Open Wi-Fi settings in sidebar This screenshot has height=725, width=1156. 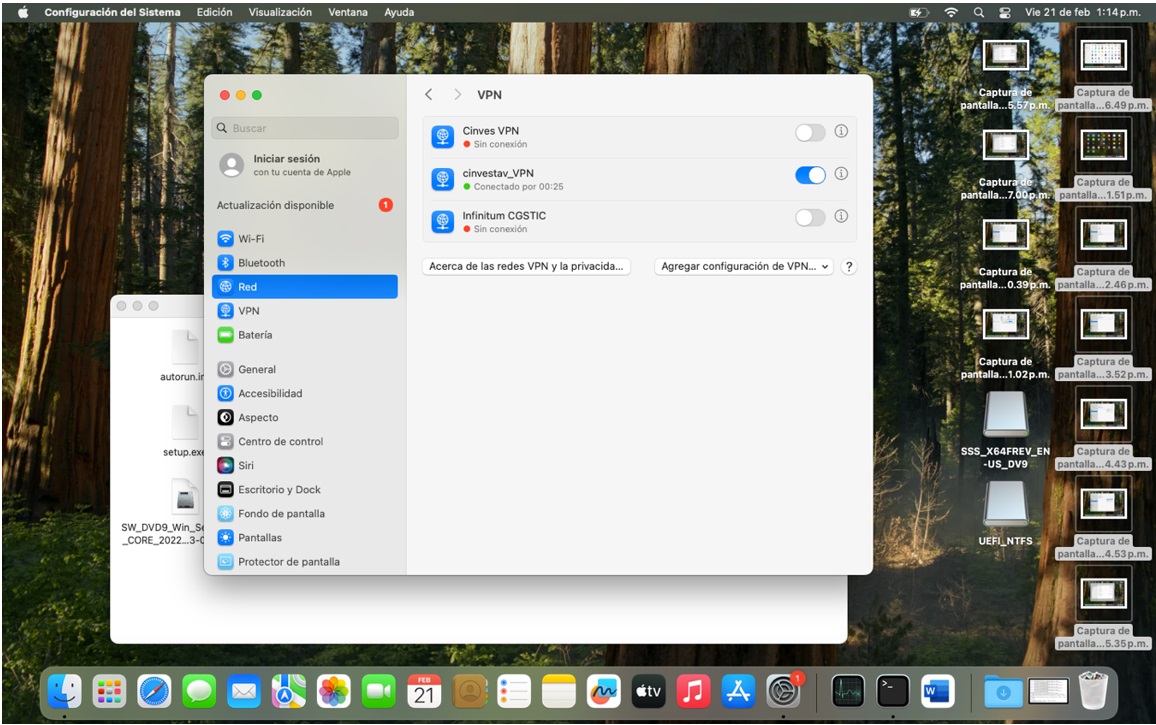point(250,239)
